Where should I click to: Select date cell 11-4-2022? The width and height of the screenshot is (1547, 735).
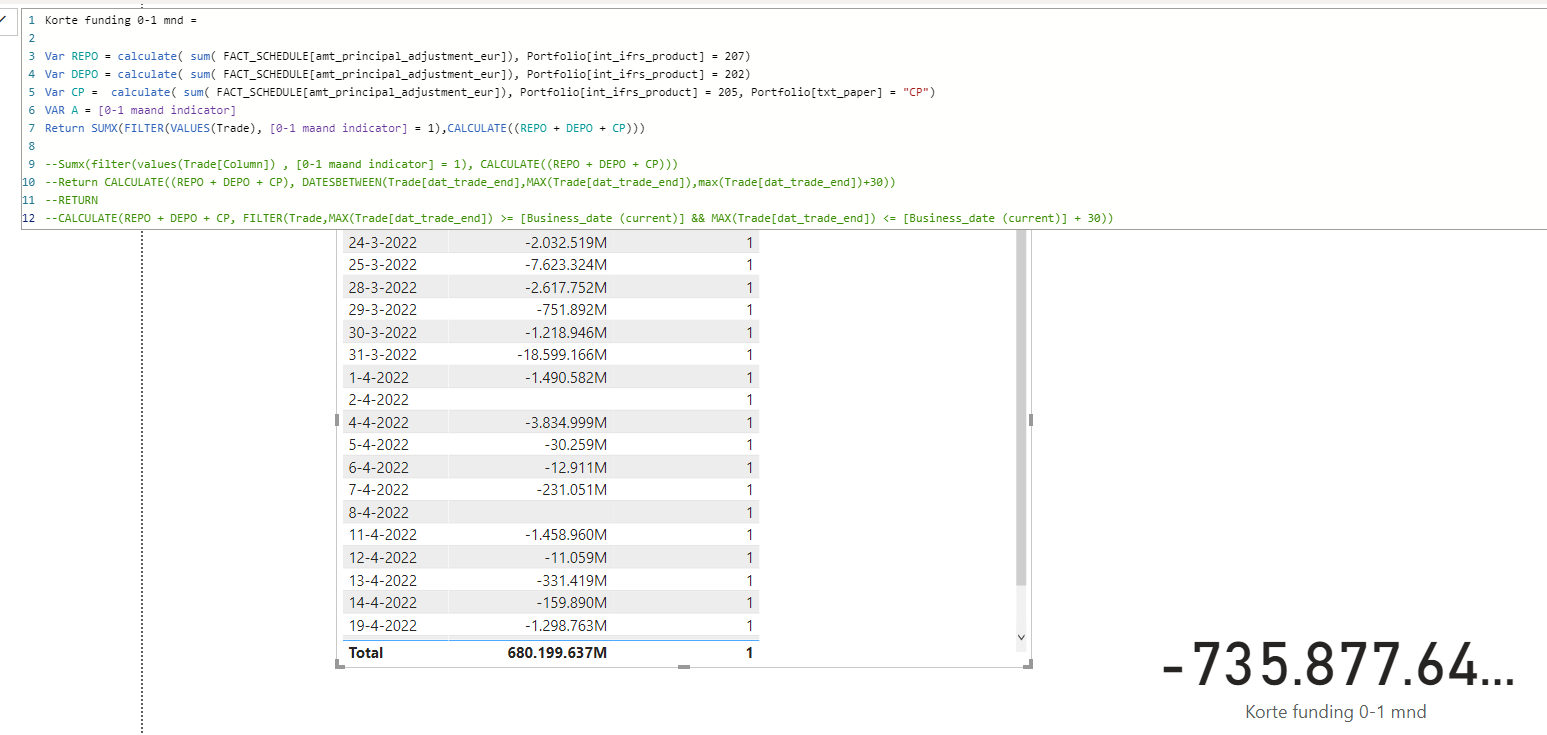point(383,535)
